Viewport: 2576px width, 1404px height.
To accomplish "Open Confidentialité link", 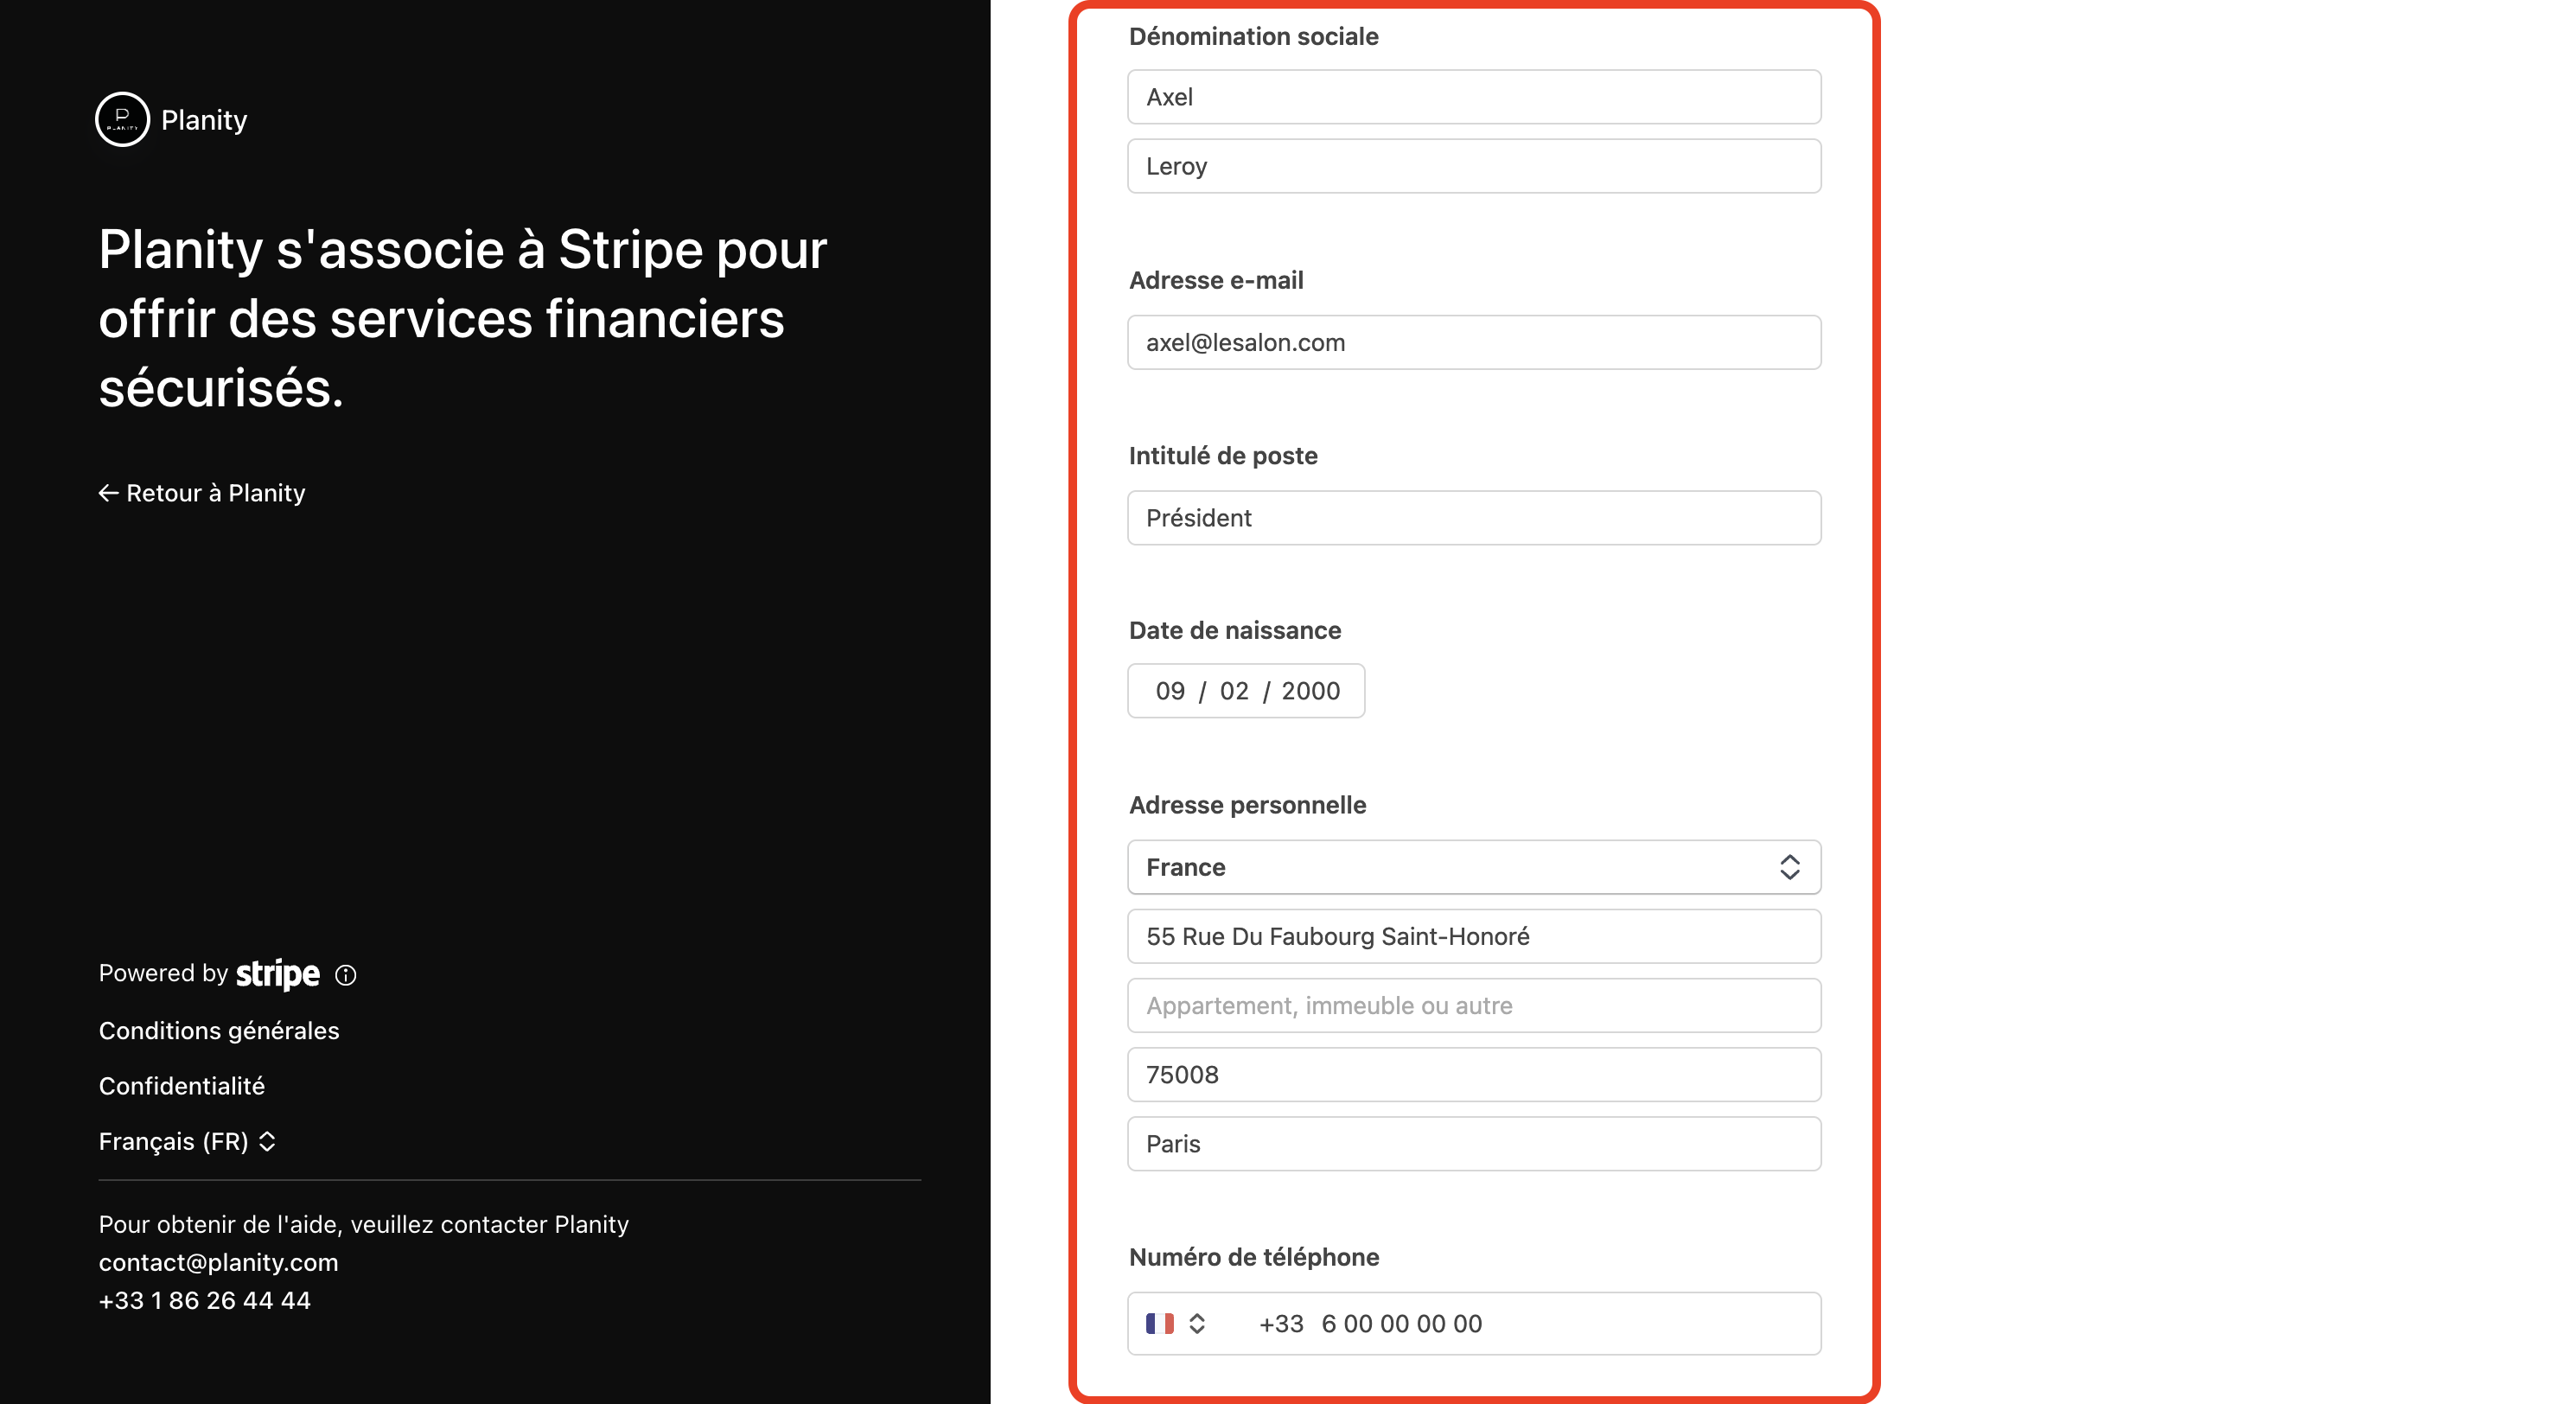I will tap(182, 1086).
